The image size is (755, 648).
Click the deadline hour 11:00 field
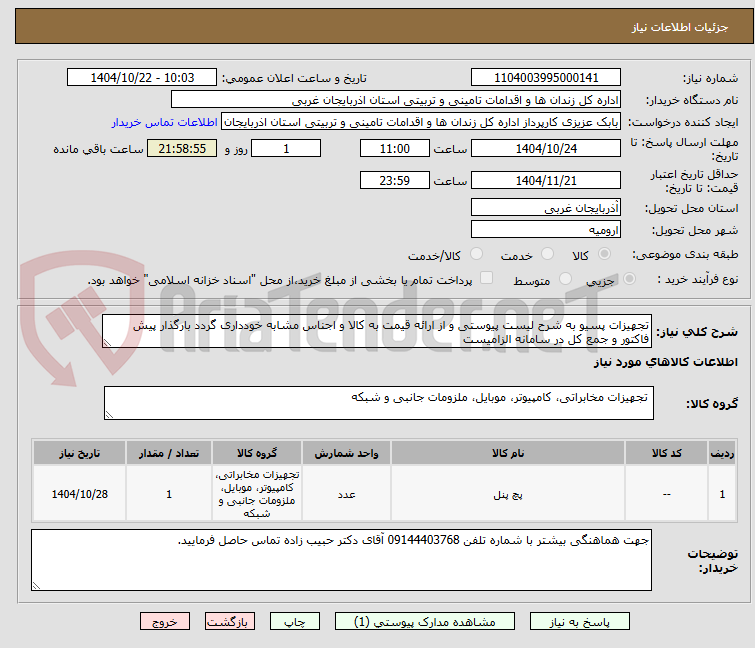[394, 148]
